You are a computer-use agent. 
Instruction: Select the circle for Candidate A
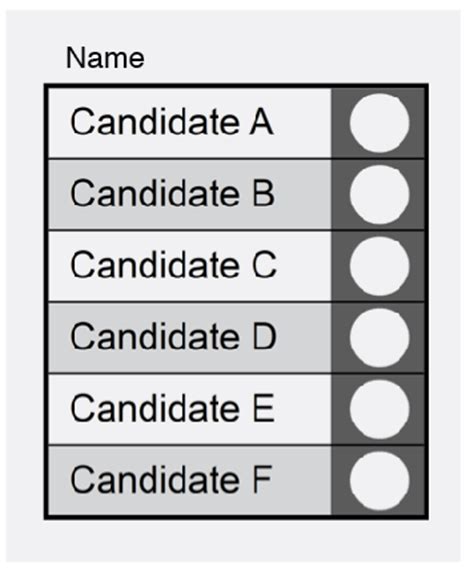pyautogui.click(x=379, y=123)
